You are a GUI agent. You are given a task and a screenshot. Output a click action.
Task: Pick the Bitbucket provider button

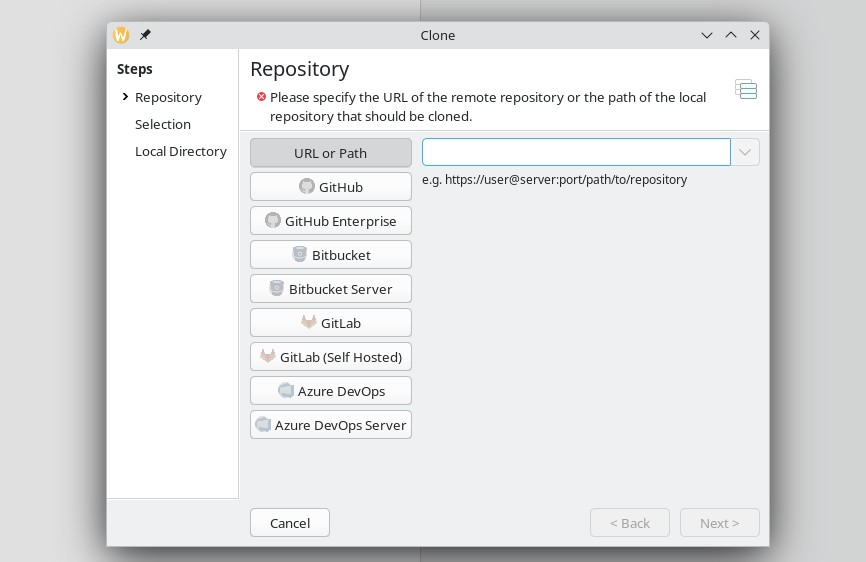click(331, 255)
